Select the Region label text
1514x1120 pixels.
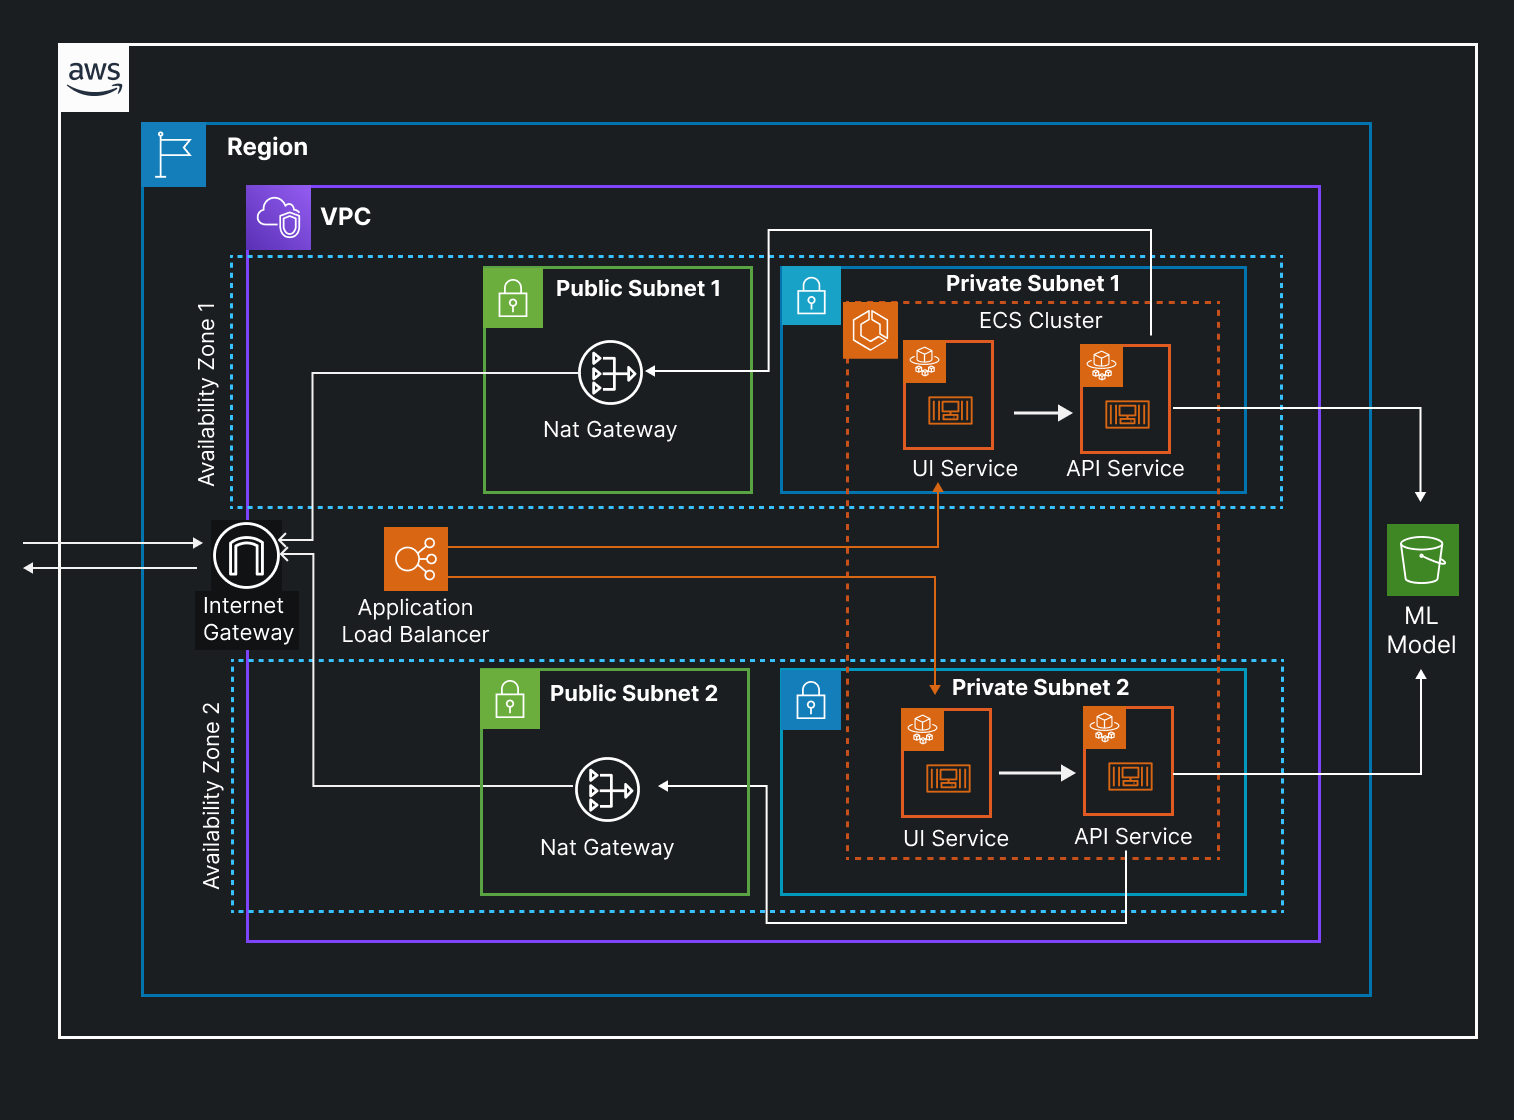pyautogui.click(x=266, y=146)
